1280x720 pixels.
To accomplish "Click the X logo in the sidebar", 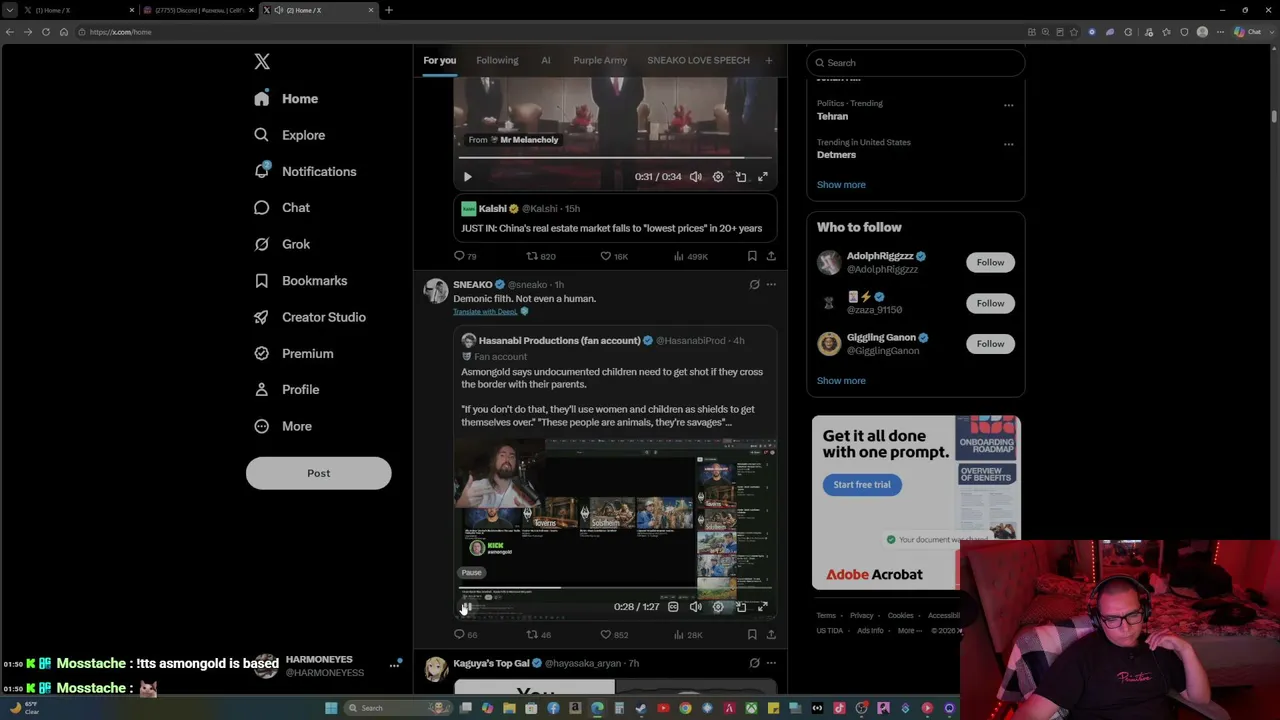I will (262, 62).
